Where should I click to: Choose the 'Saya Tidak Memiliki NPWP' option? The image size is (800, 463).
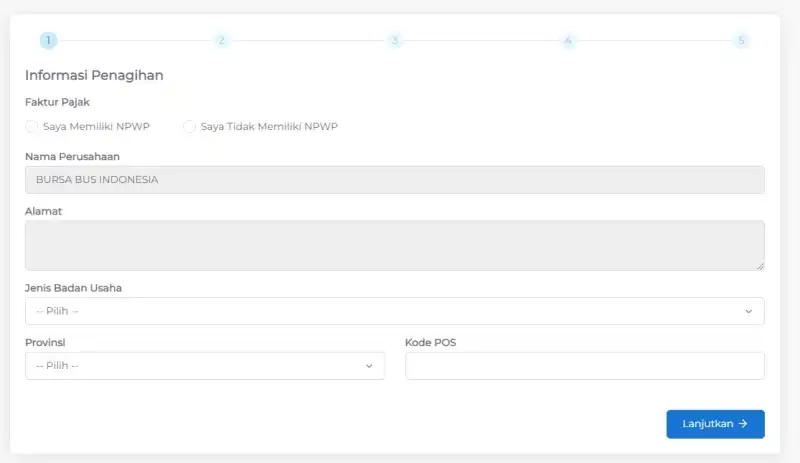coord(189,127)
